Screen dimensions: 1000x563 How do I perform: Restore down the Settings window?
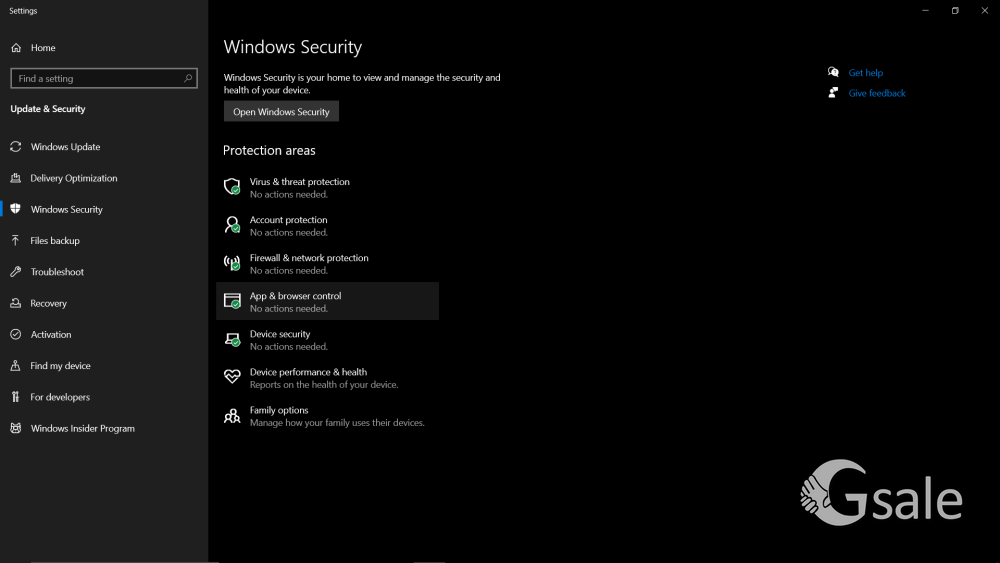click(x=955, y=10)
